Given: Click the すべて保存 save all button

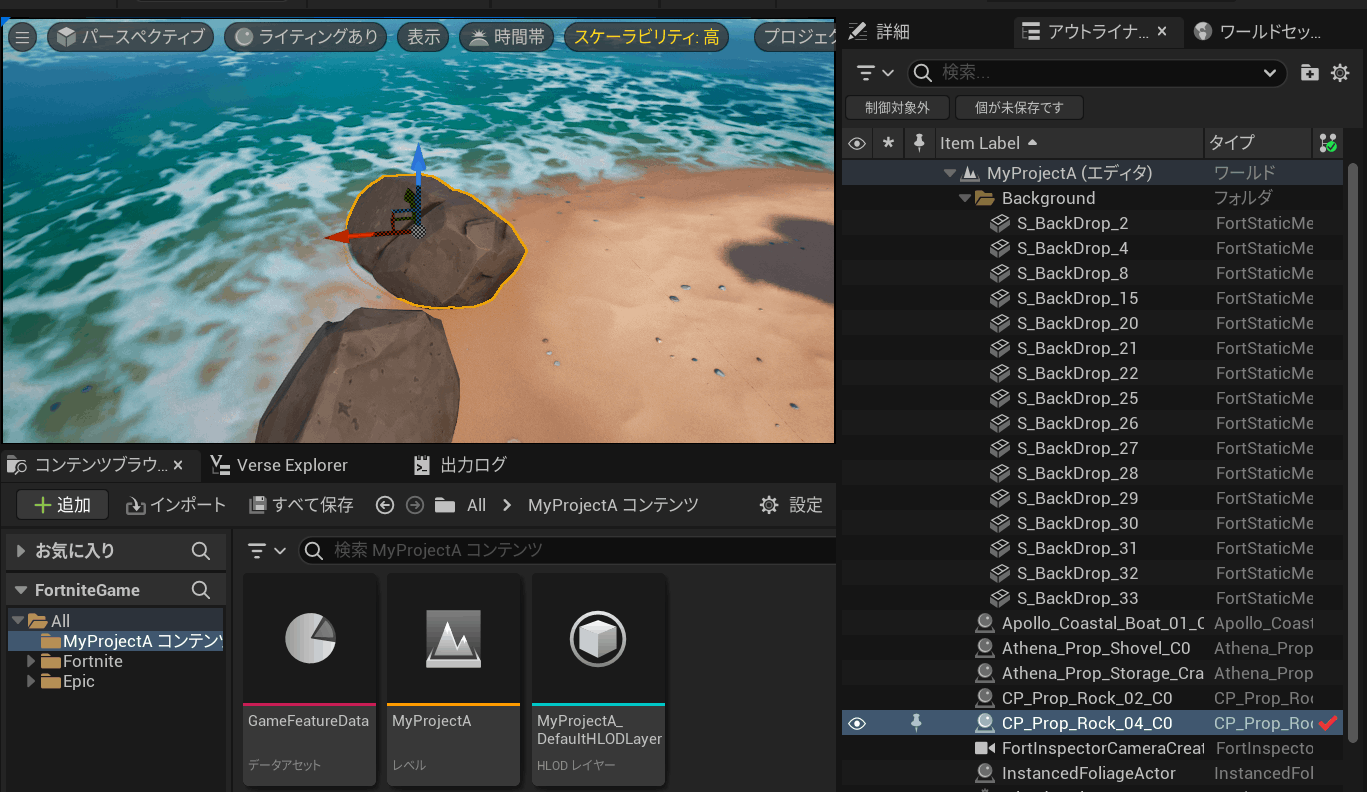Looking at the screenshot, I should tap(301, 505).
